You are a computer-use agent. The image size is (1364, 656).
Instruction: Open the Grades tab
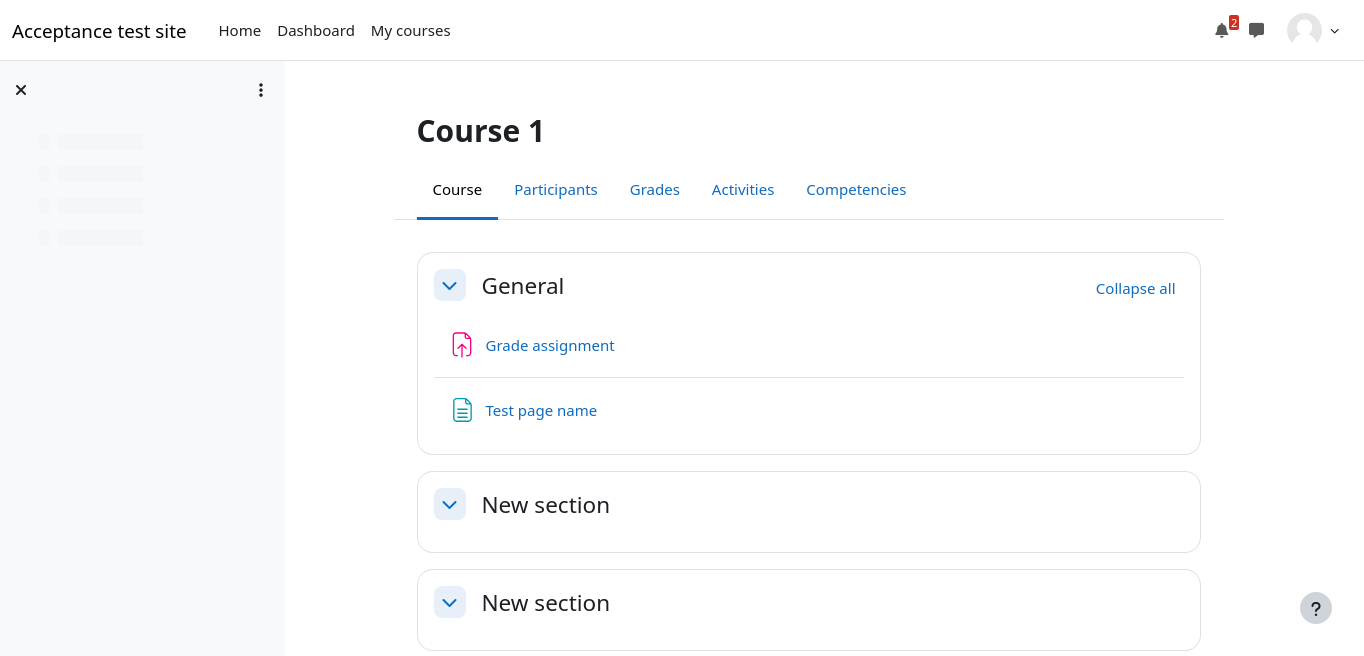[654, 190]
